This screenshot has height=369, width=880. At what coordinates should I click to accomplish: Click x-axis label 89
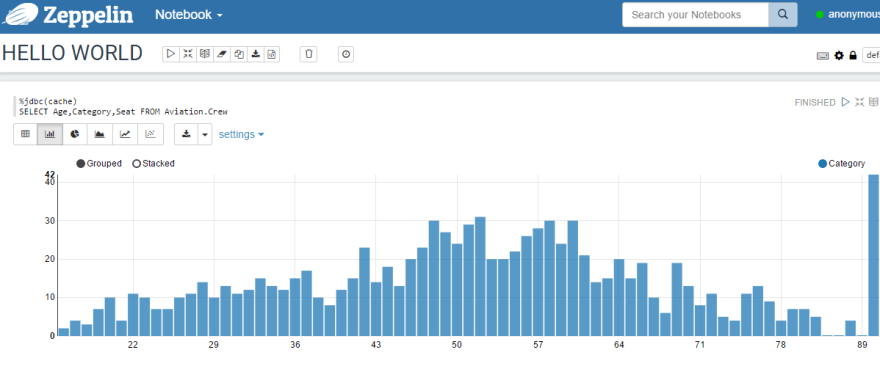[863, 345]
